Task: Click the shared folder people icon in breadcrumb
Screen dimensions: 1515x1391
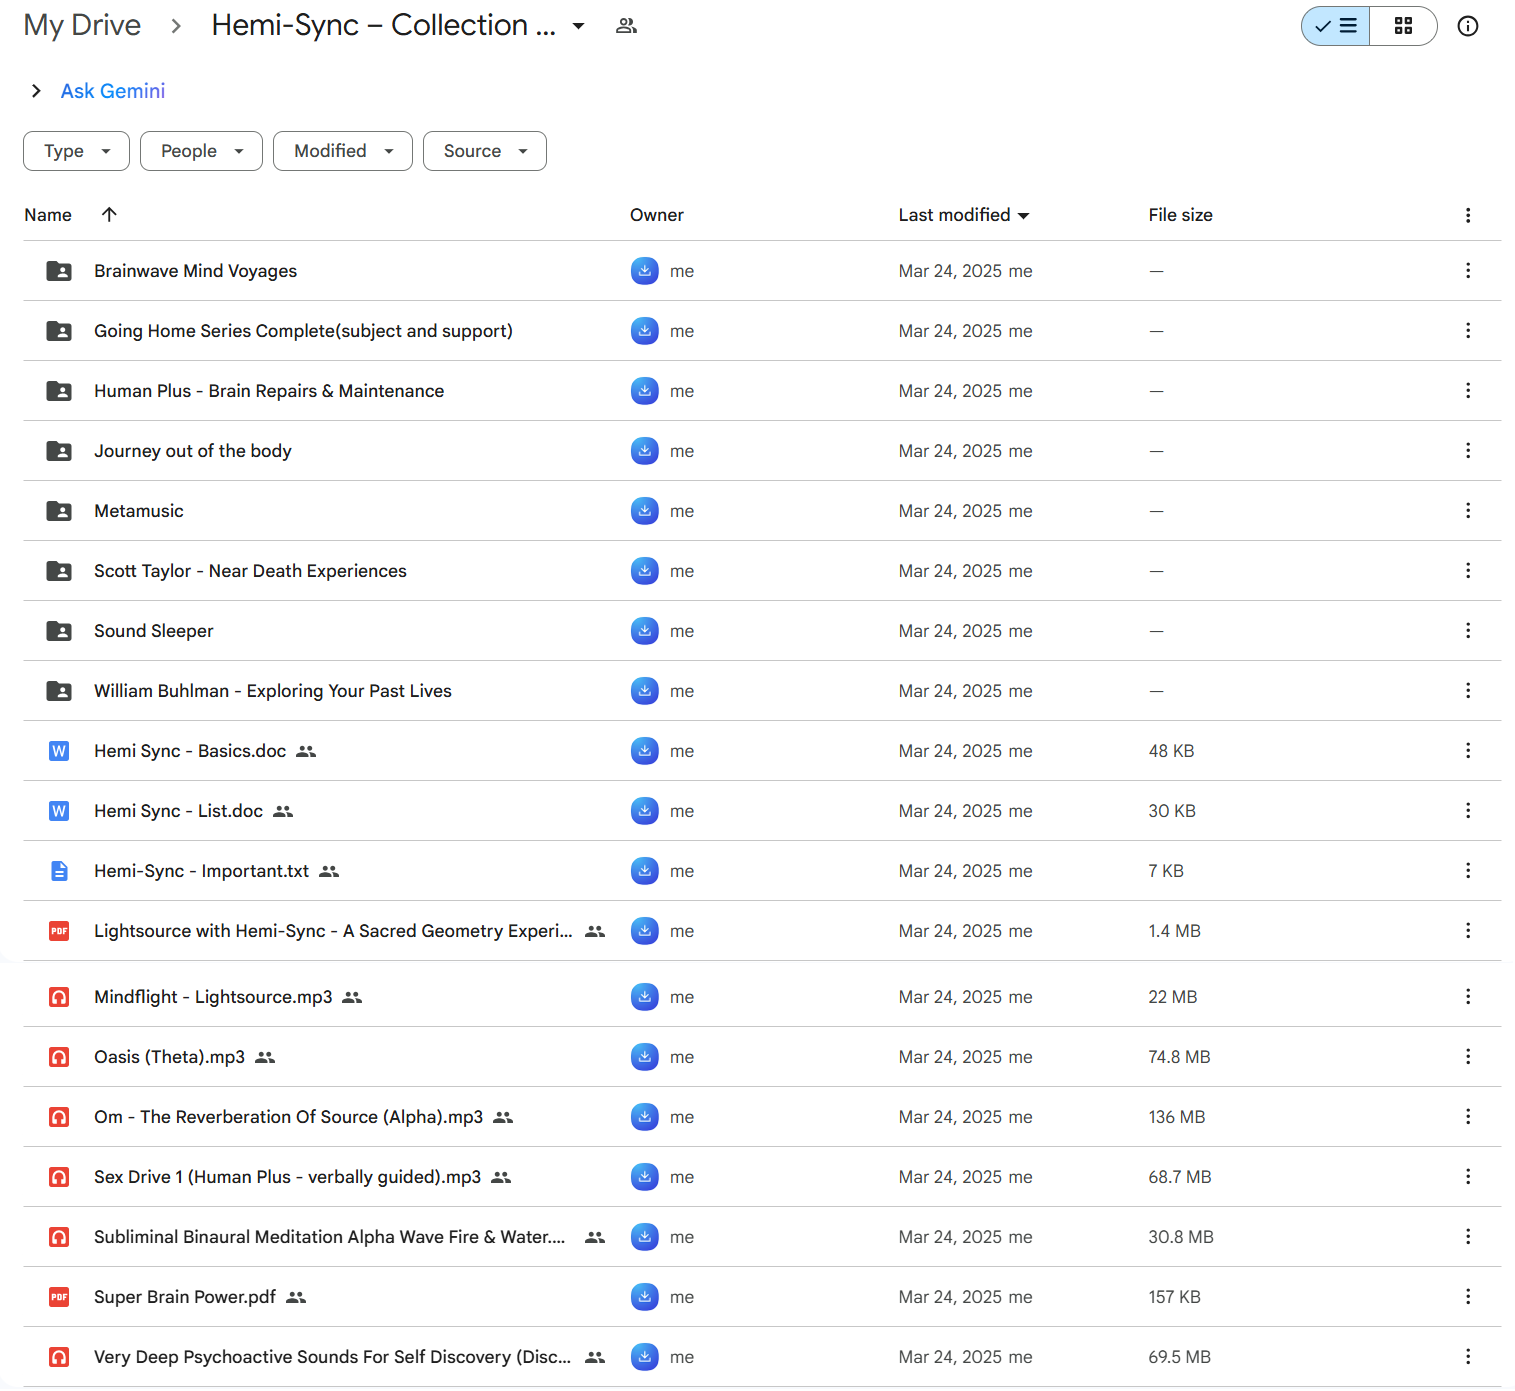Action: [x=626, y=26]
